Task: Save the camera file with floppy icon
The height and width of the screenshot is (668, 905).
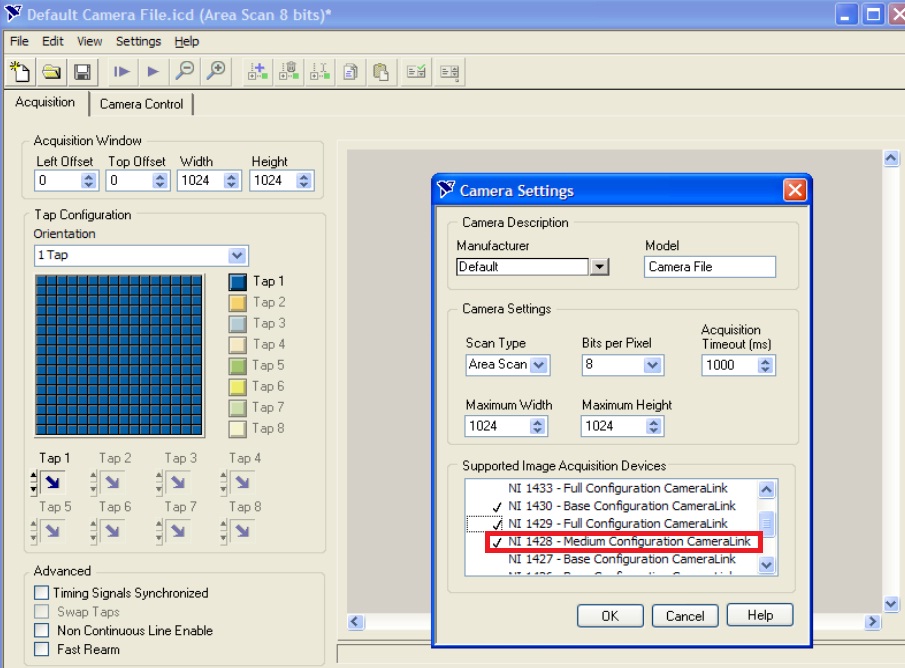Action: [82, 72]
